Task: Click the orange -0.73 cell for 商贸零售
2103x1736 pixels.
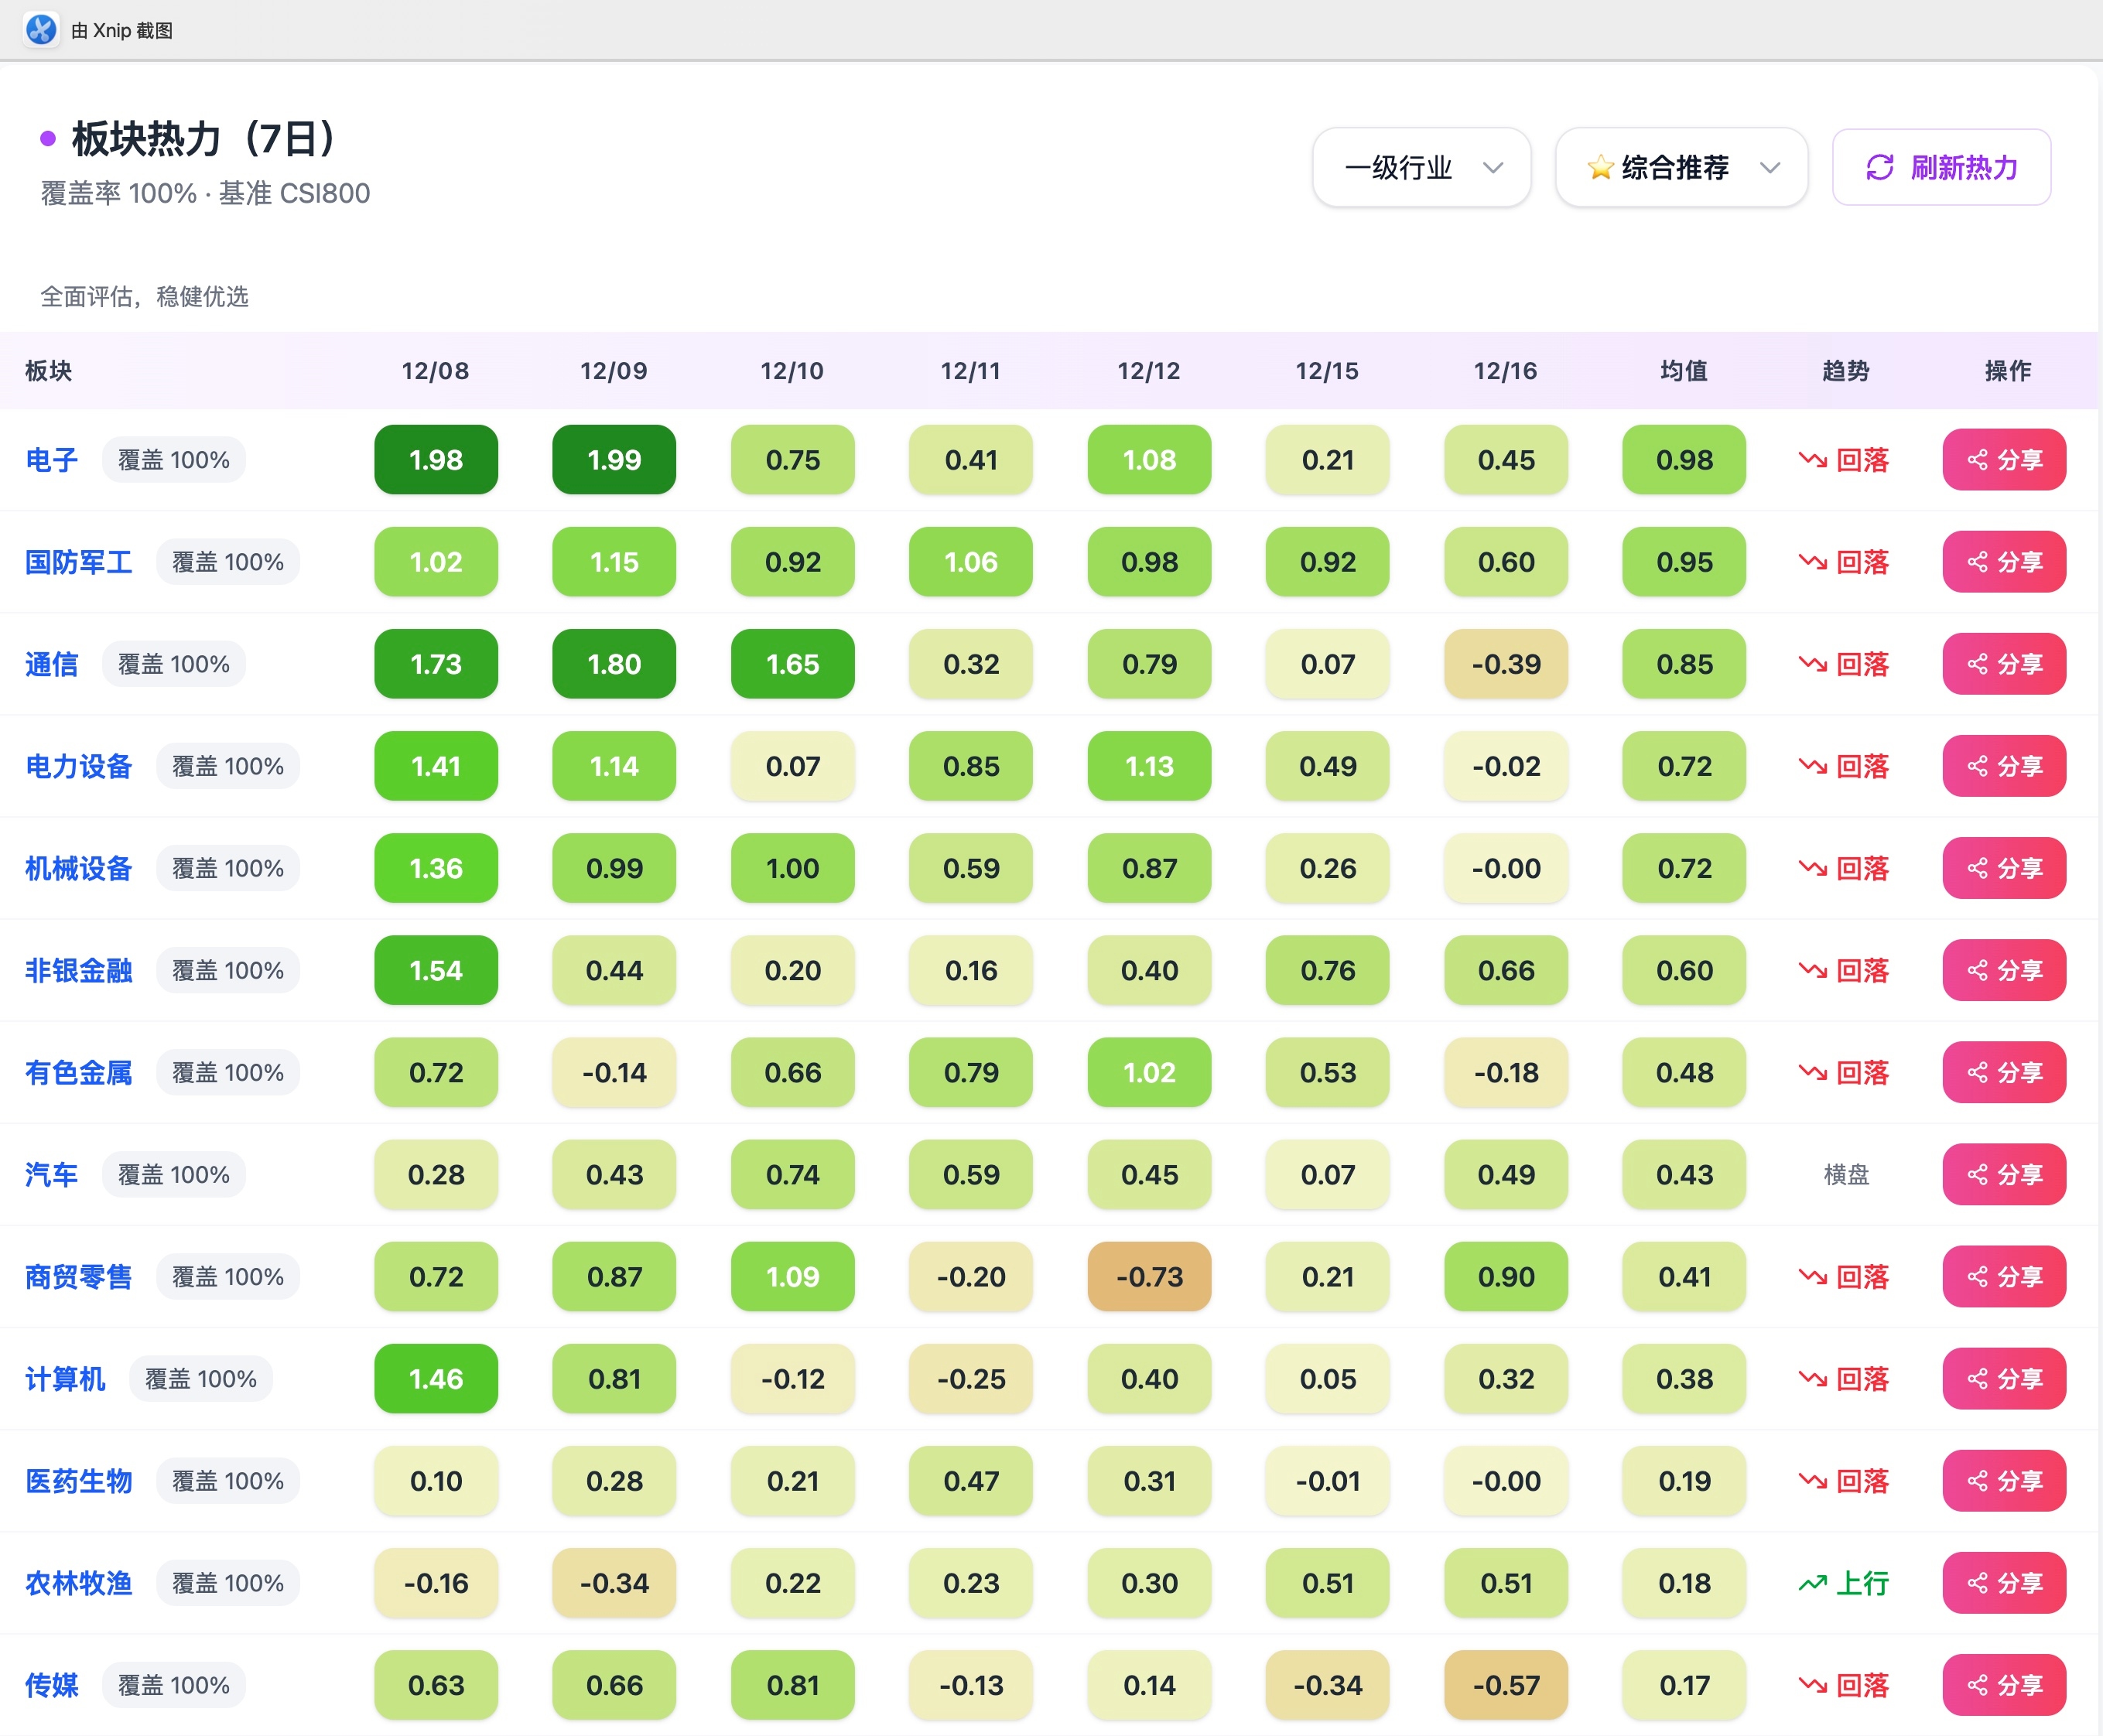Action: click(x=1148, y=1277)
